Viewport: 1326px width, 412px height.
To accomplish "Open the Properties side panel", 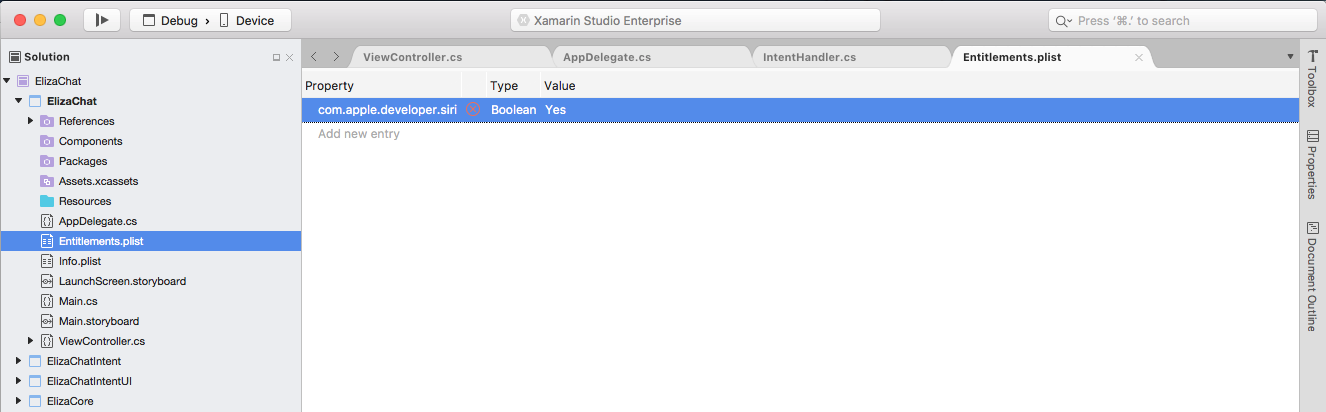I will pos(1313,164).
